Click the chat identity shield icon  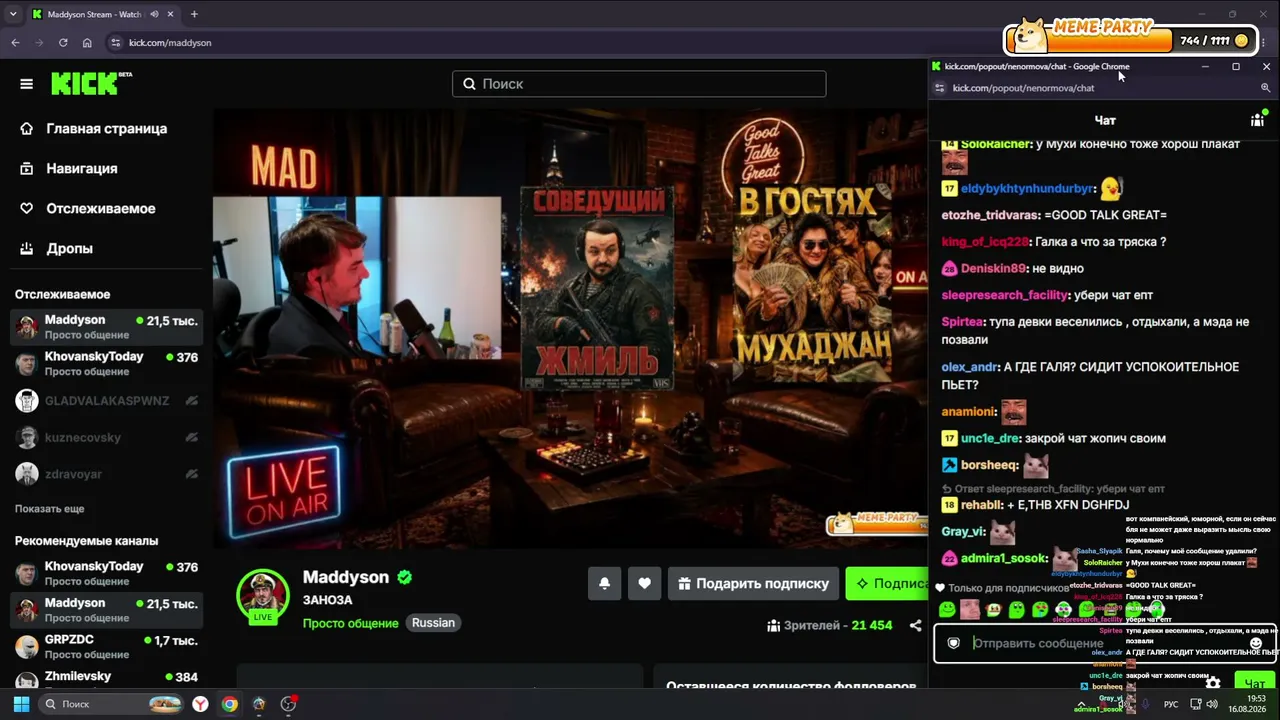coord(954,643)
